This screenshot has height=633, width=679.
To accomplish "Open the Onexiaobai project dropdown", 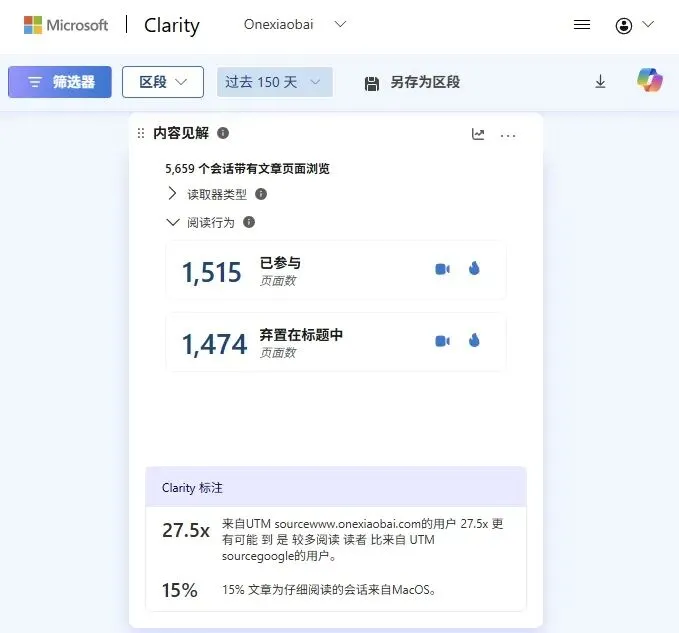I will (x=295, y=24).
